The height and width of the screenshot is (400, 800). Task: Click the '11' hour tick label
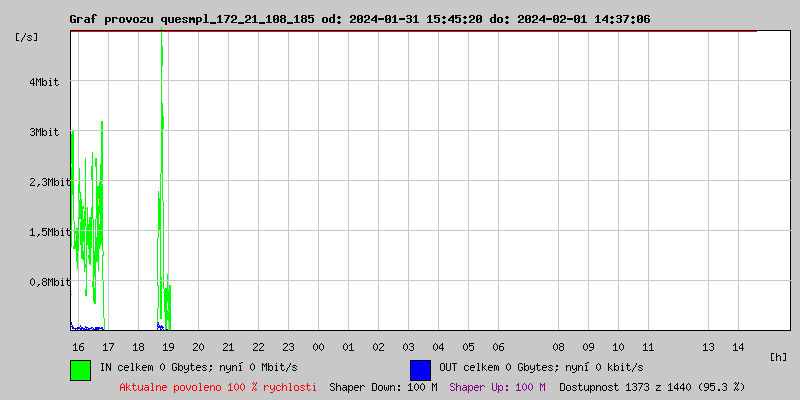648,347
